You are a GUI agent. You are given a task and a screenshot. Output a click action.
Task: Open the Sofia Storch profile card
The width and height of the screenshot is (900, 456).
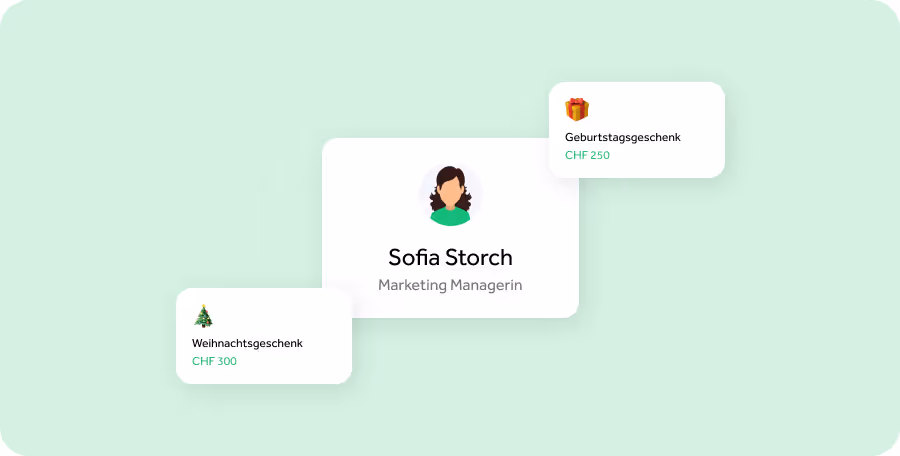(x=451, y=228)
